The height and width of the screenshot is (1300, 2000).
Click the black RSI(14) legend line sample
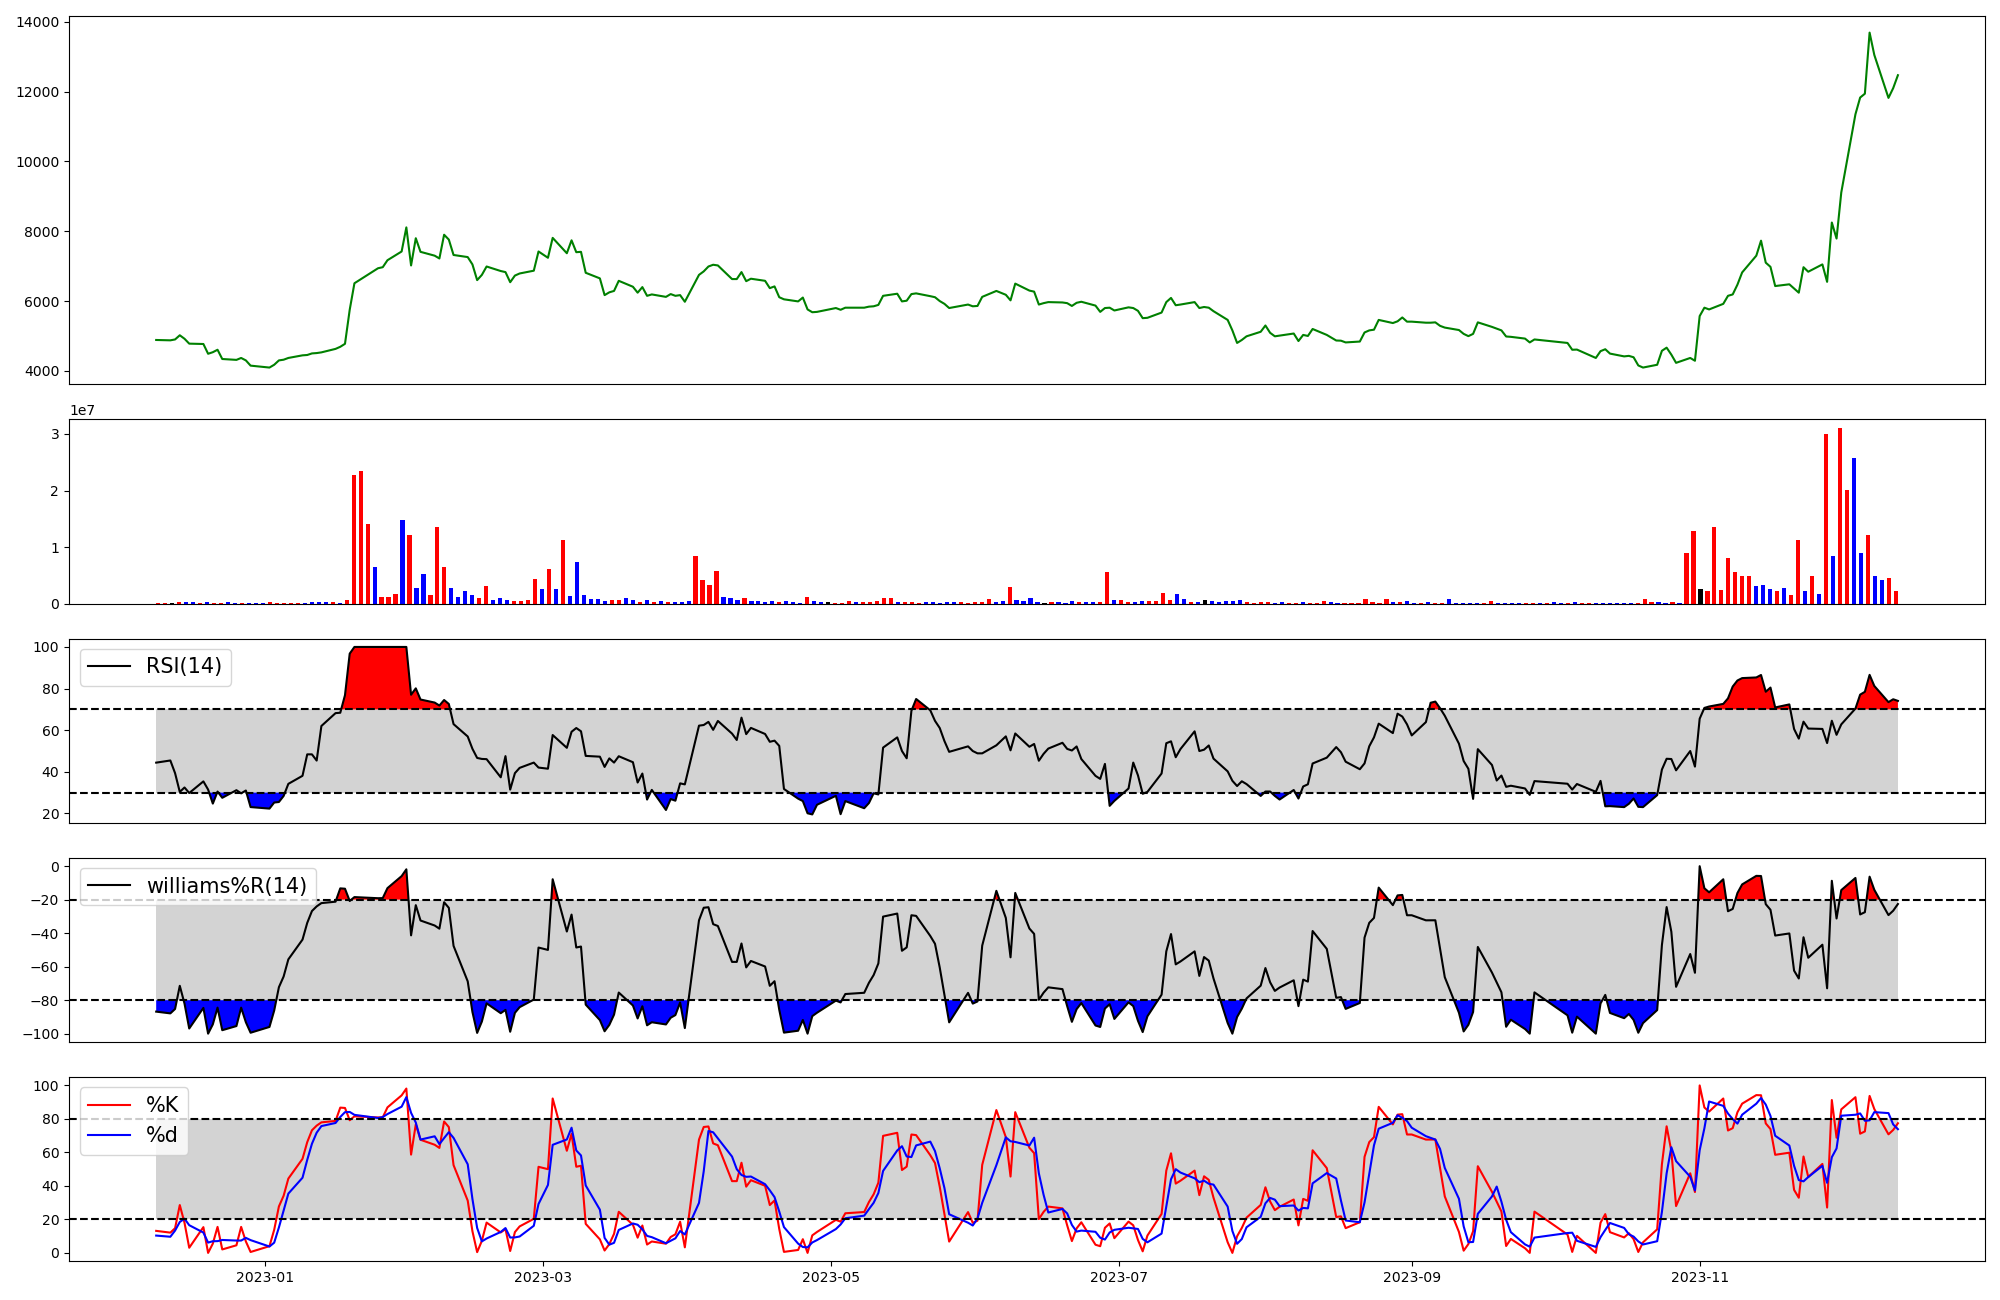(109, 666)
